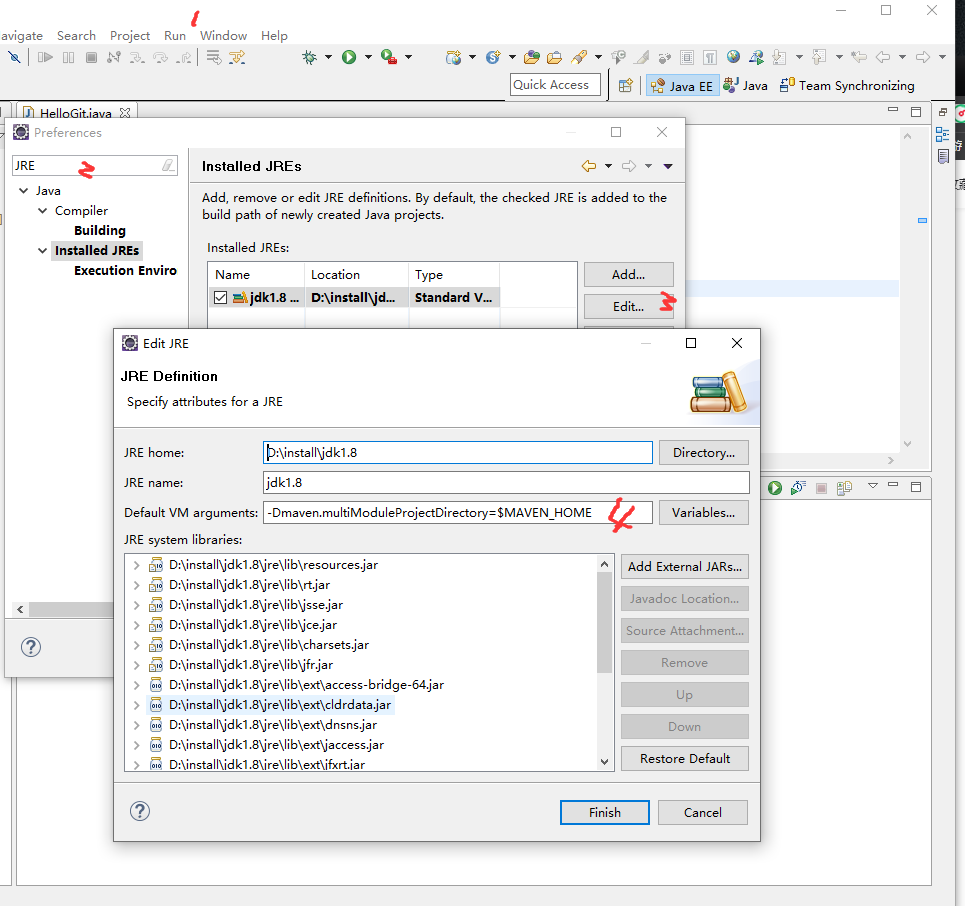The image size is (965, 906).
Task: Click the green run icon in lower panel
Action: tap(775, 488)
